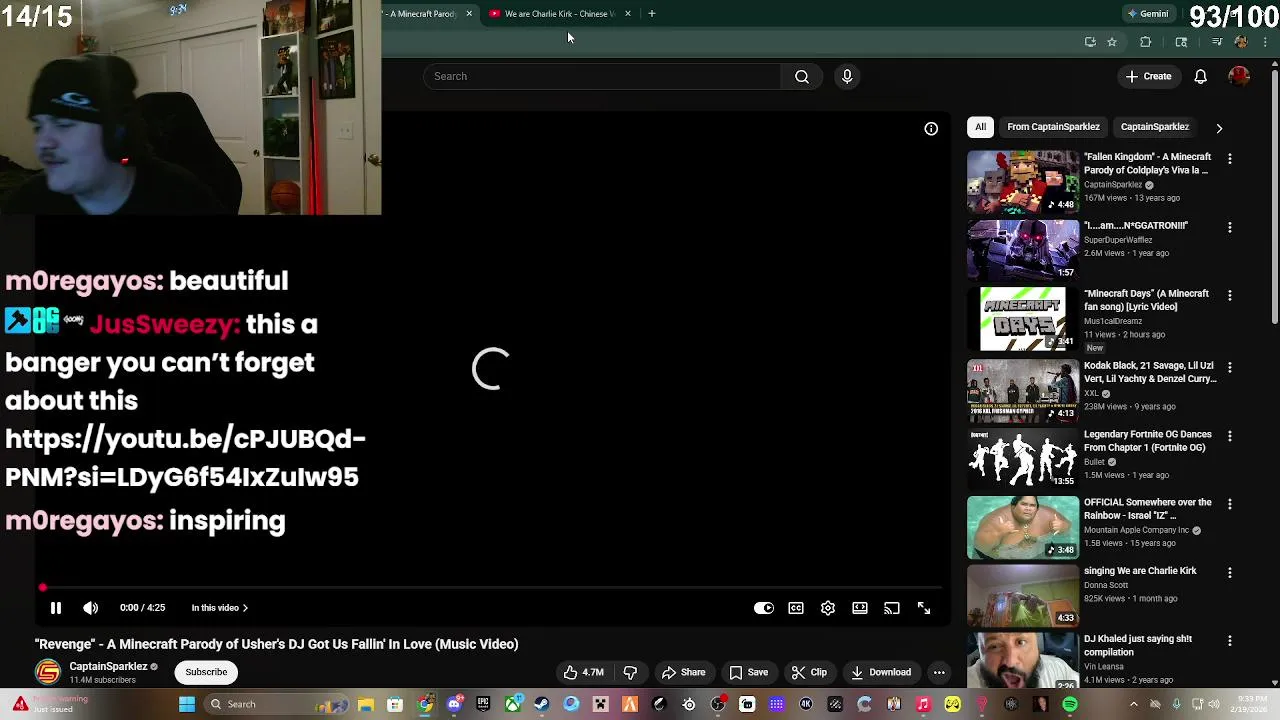Screen dimensions: 1280x720
Task: Like the Revenge video
Action: coord(584,672)
